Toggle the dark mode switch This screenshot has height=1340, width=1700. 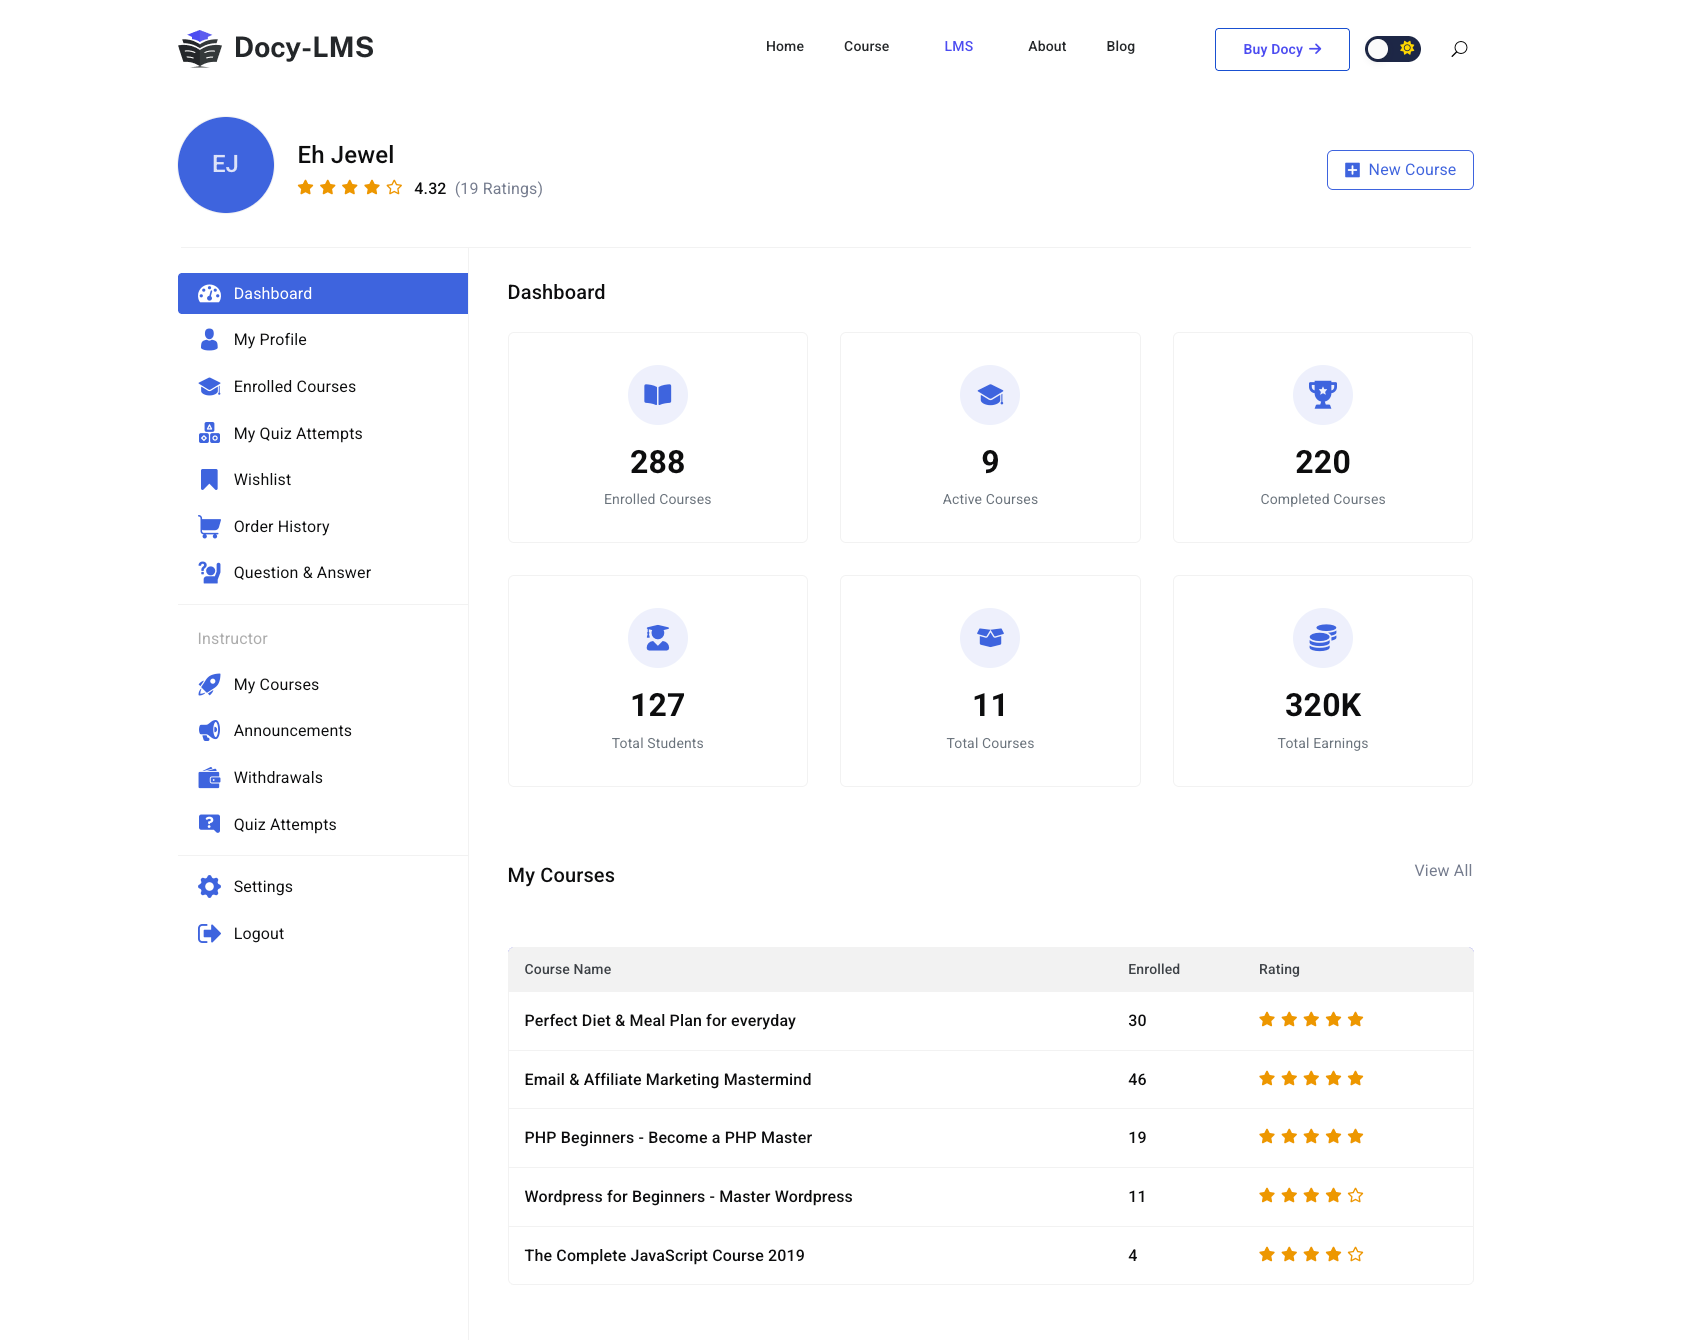click(1393, 49)
